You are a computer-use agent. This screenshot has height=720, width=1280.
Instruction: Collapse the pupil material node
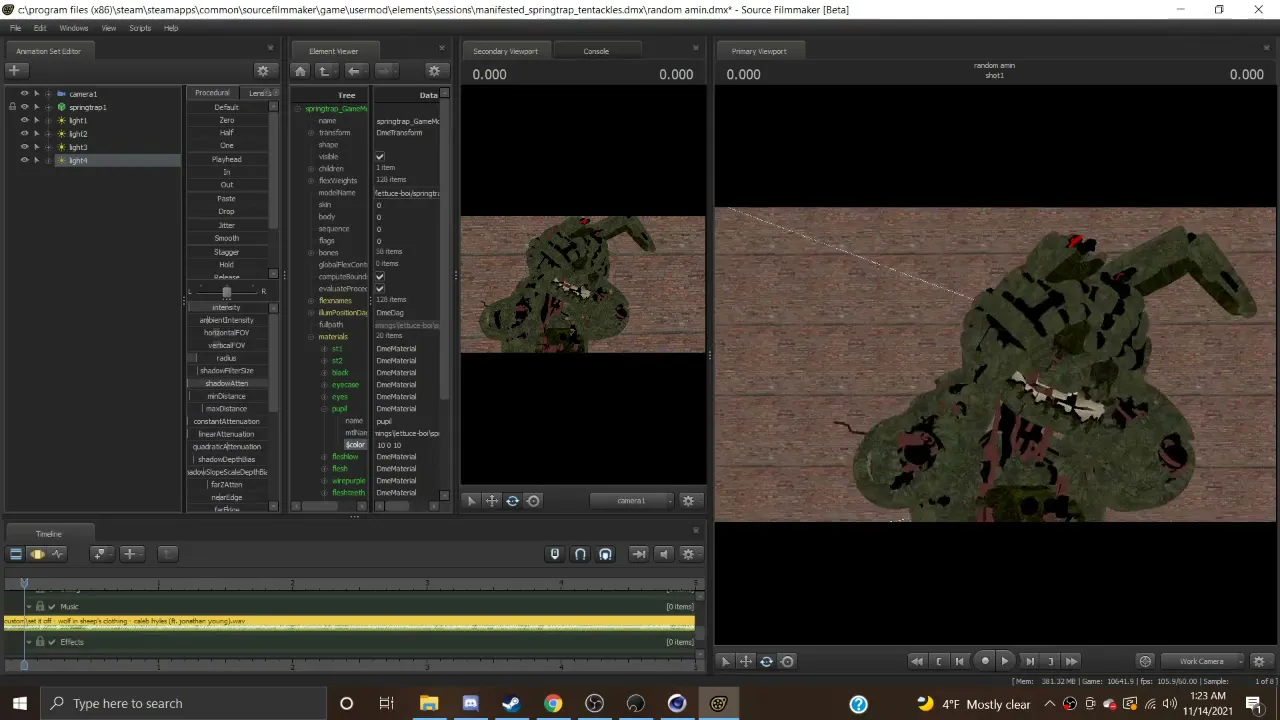[324, 409]
